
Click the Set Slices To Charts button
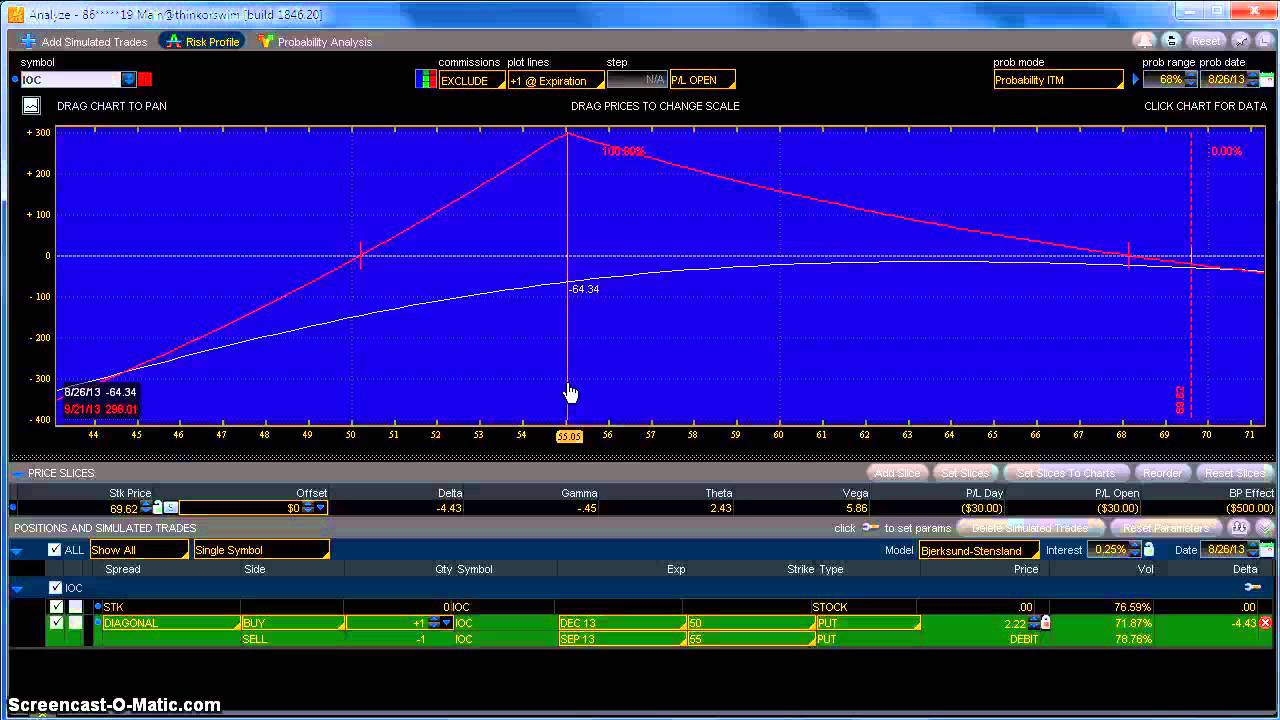click(1065, 473)
